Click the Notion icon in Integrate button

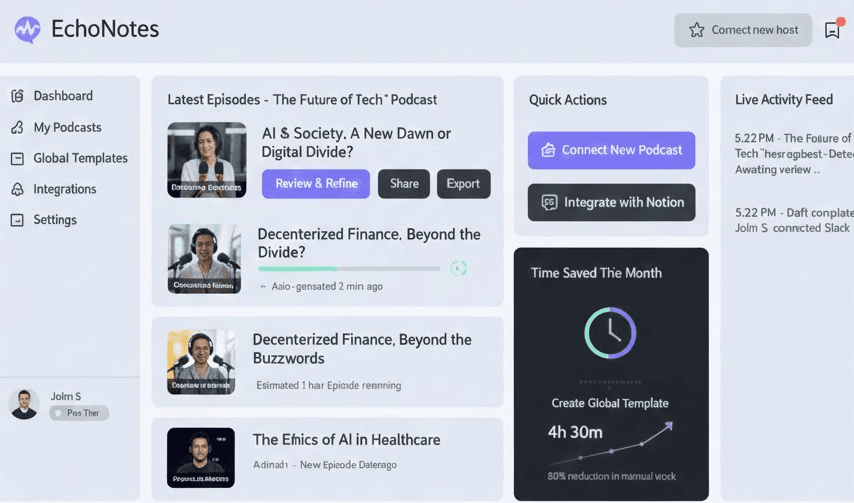[x=549, y=203]
